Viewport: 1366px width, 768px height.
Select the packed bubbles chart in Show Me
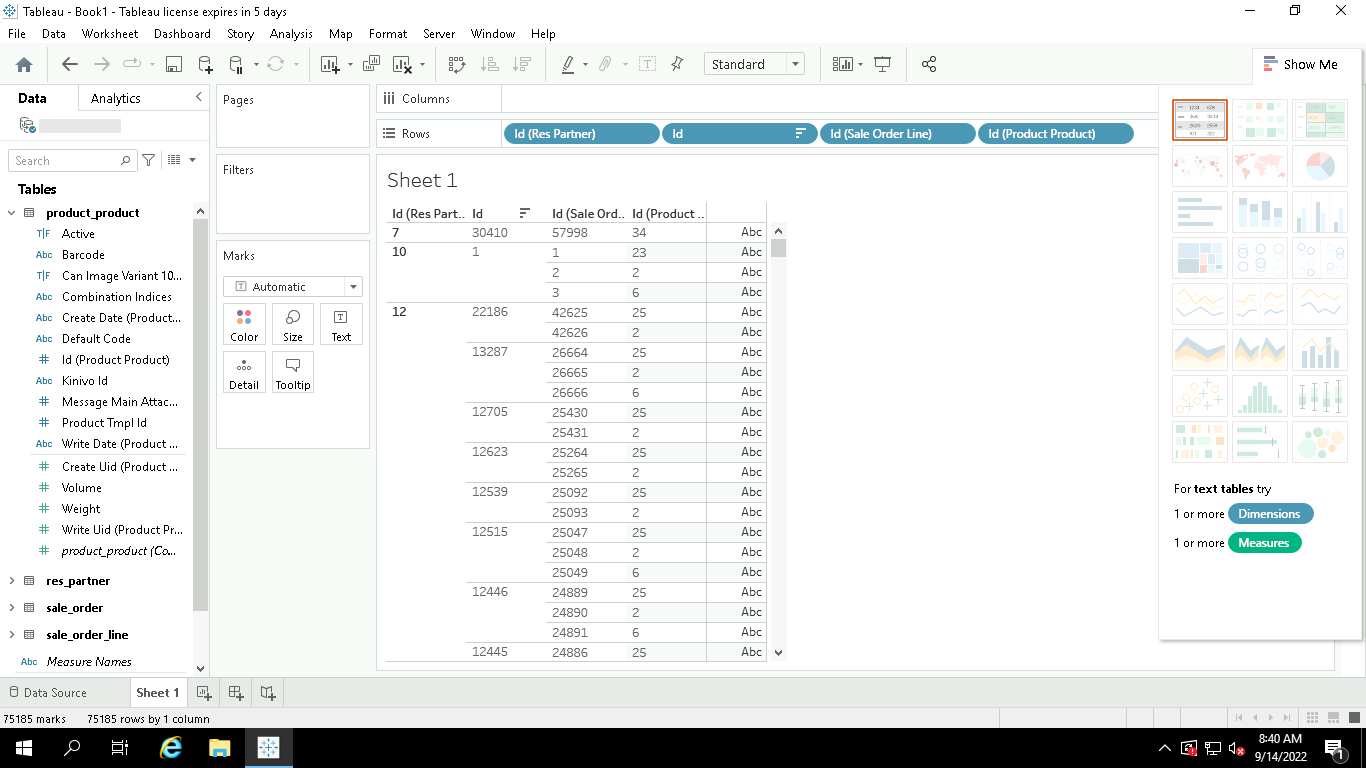[x=1320, y=442]
